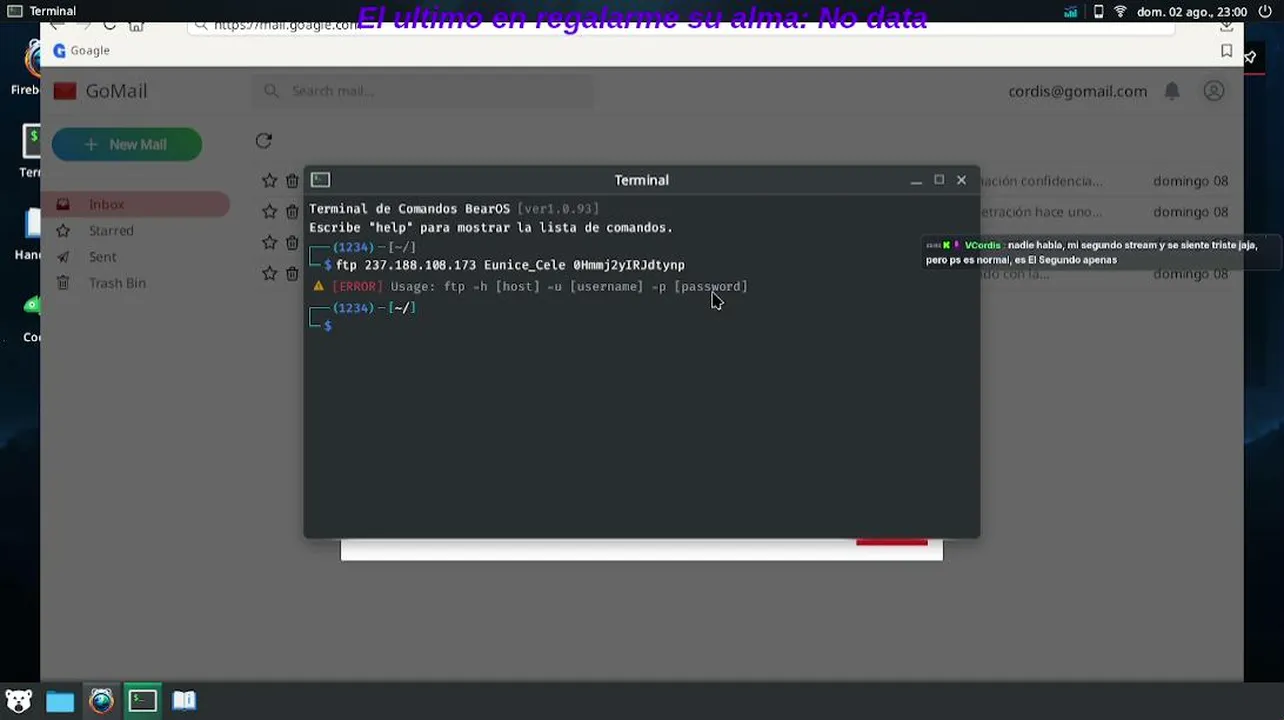Open the handbook book icon in taskbar

pyautogui.click(x=184, y=701)
